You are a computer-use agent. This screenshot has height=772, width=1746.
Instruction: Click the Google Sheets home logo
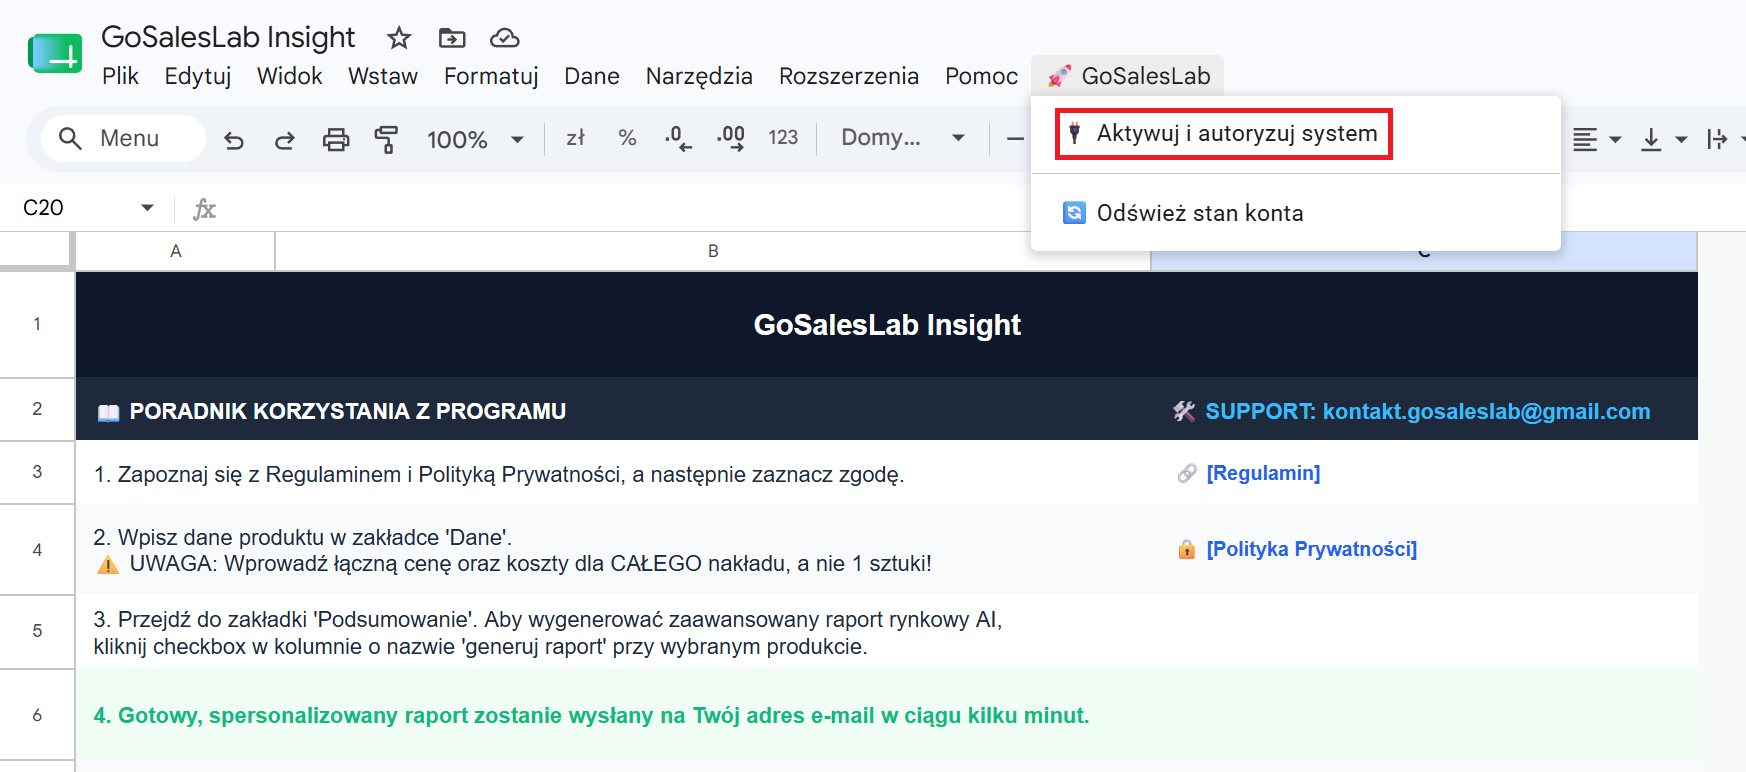(55, 54)
